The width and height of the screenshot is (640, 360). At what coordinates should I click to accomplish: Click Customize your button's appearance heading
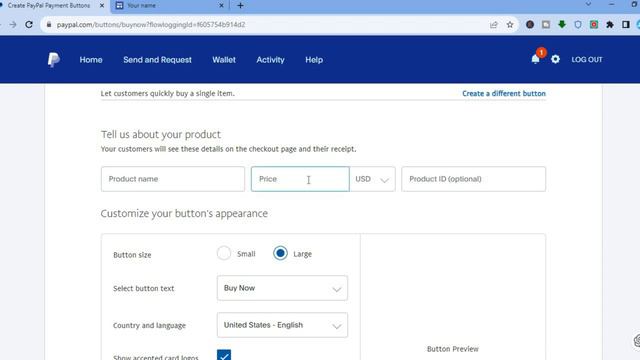coord(184,214)
